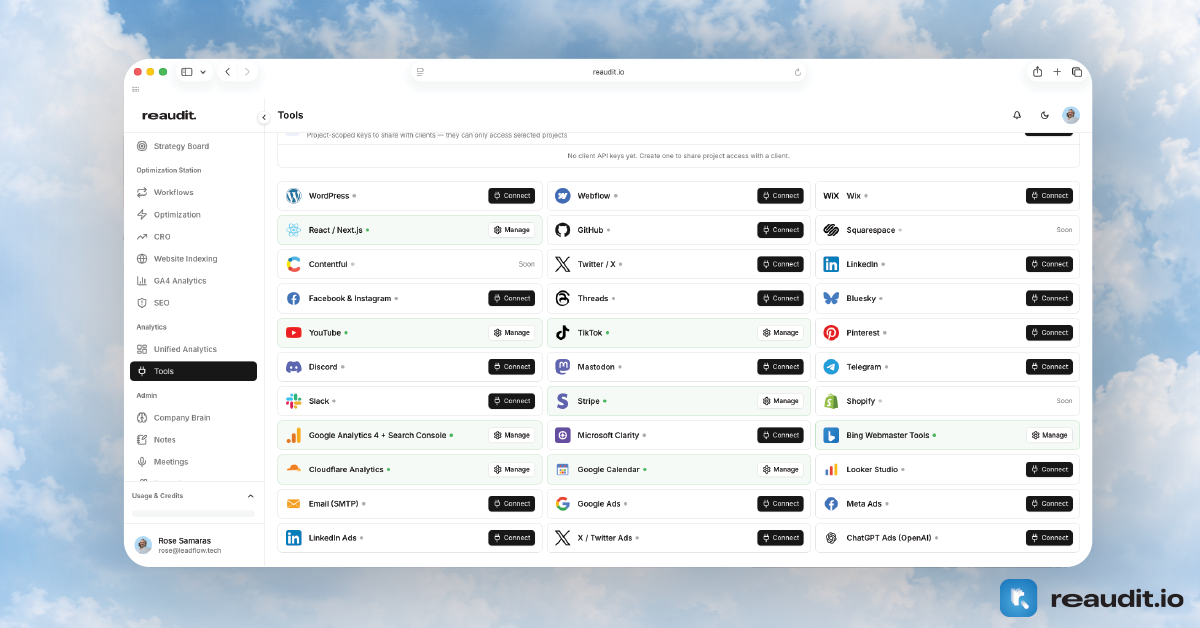The width and height of the screenshot is (1200, 628).
Task: Open Rose Samaras profile at sidebar bottom
Action: pyautogui.click(x=193, y=545)
